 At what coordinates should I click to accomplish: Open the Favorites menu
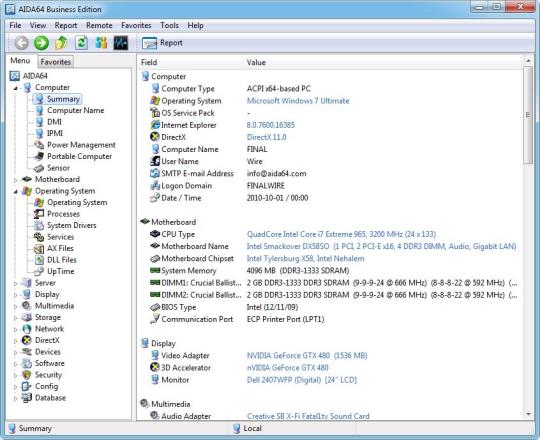pyautogui.click(x=136, y=25)
